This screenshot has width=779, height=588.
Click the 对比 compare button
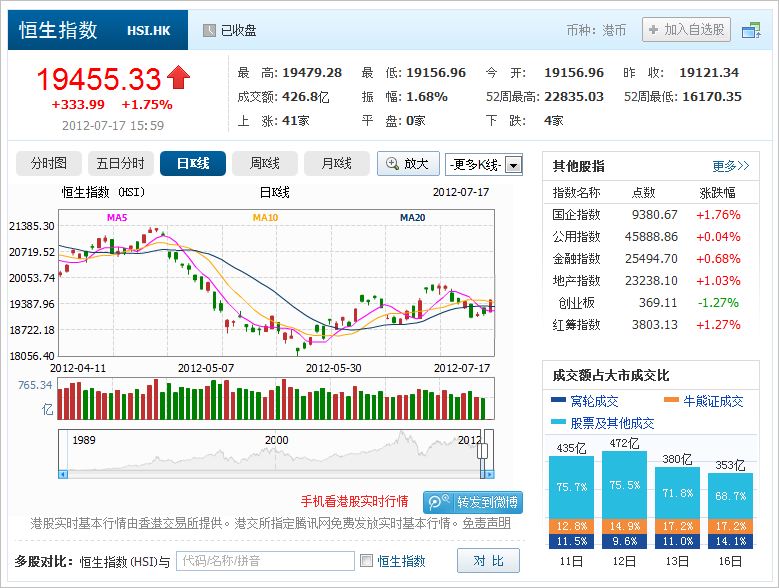point(488,561)
